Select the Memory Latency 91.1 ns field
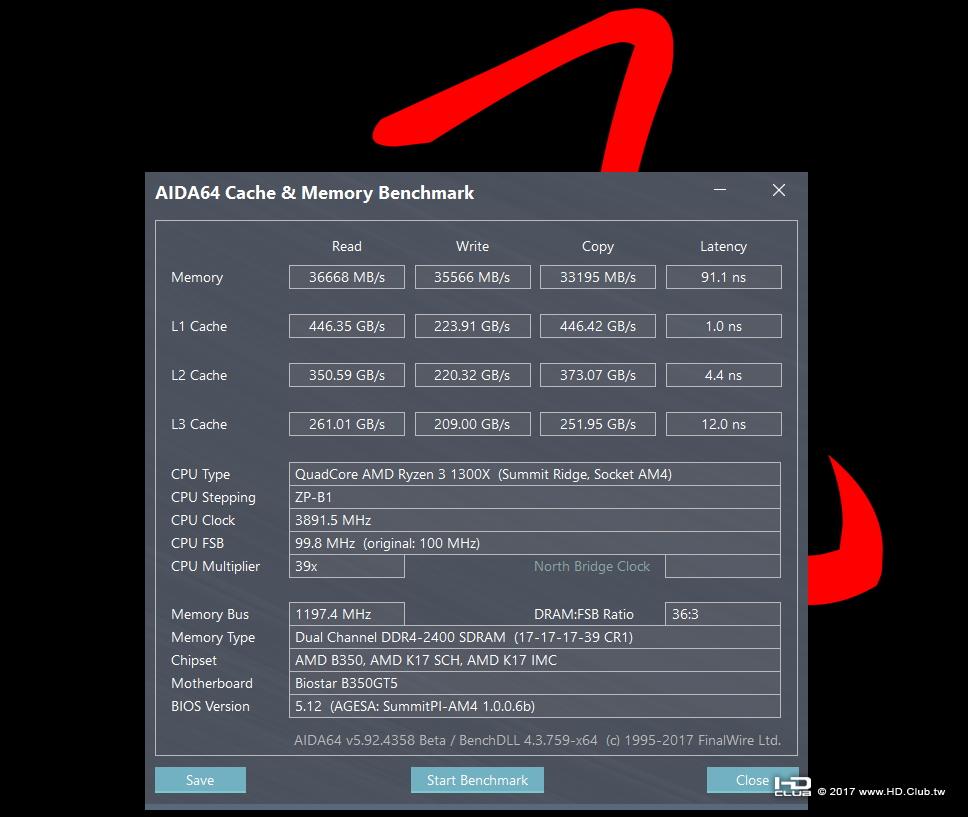The width and height of the screenshot is (968, 817). point(724,277)
